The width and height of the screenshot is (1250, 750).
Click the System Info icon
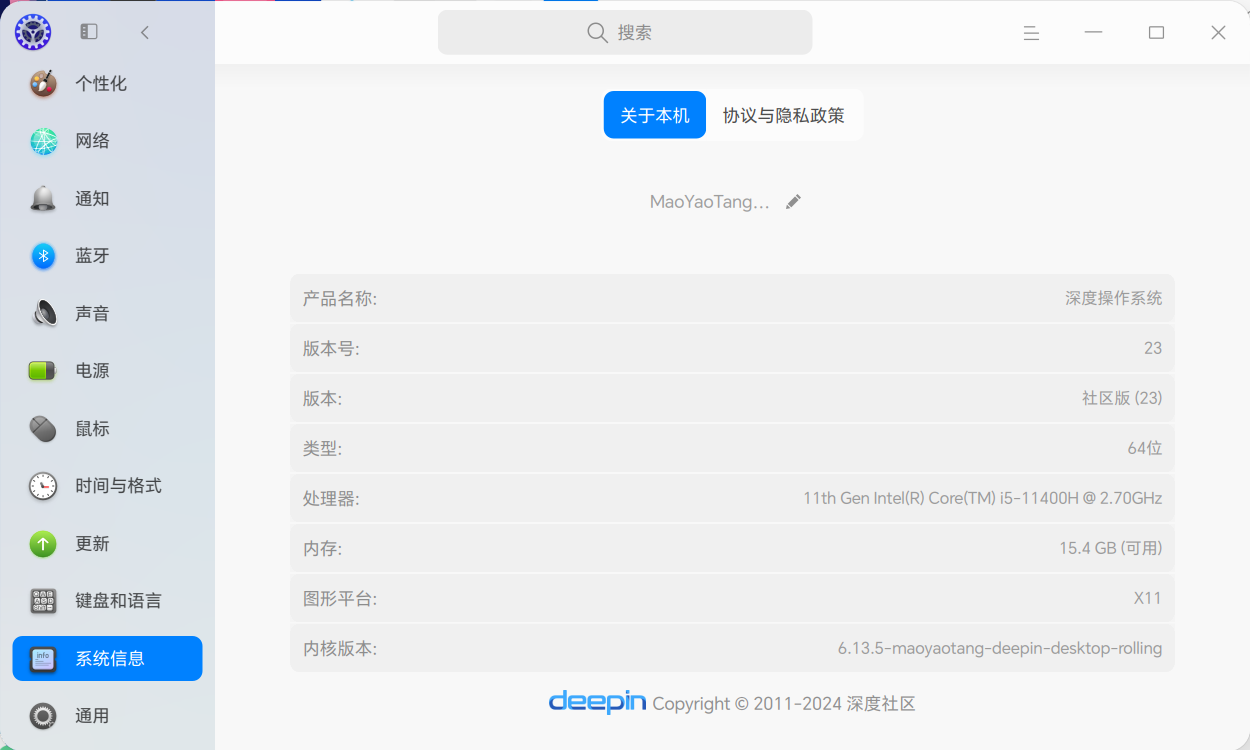tap(43, 659)
